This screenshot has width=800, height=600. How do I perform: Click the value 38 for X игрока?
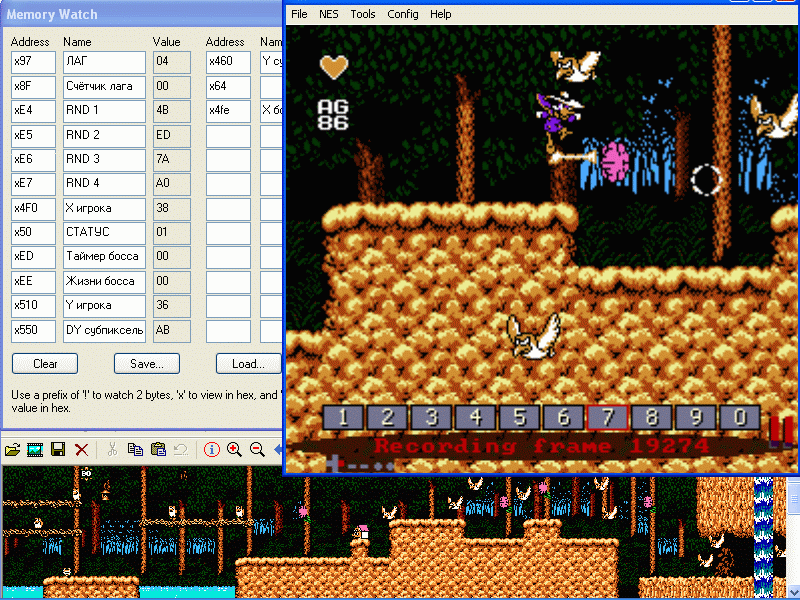(172, 209)
